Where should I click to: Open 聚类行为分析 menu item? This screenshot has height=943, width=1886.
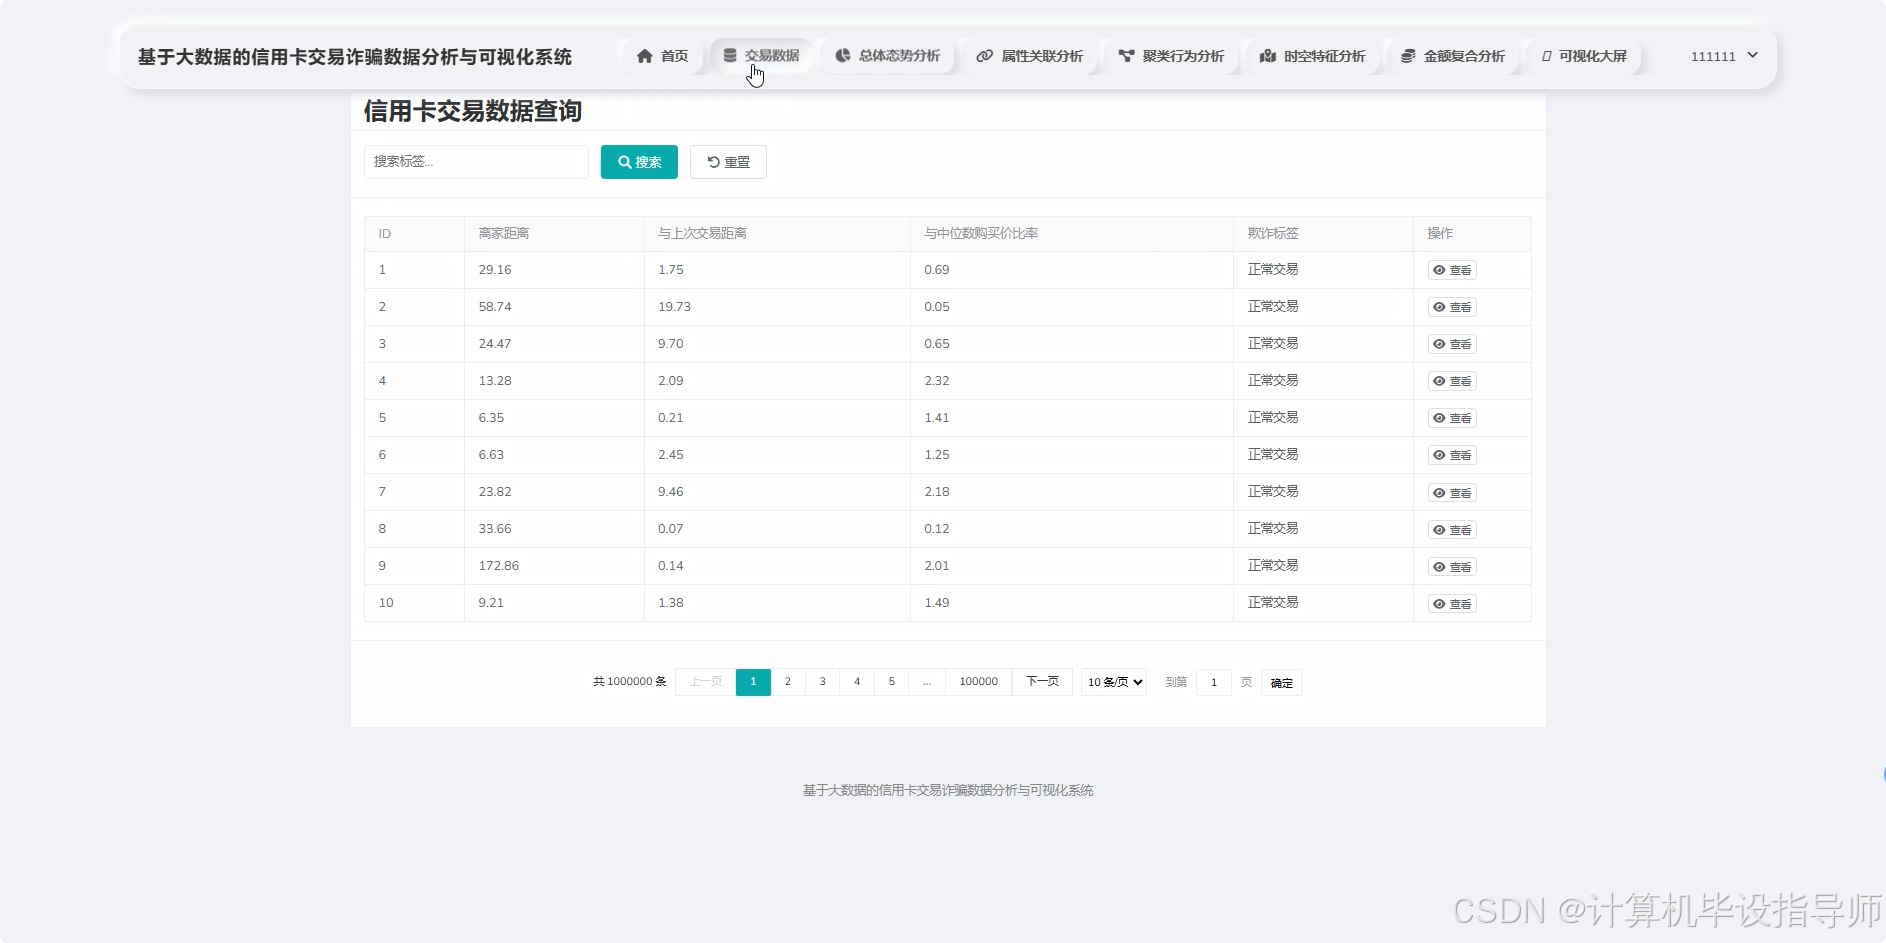coord(1171,56)
